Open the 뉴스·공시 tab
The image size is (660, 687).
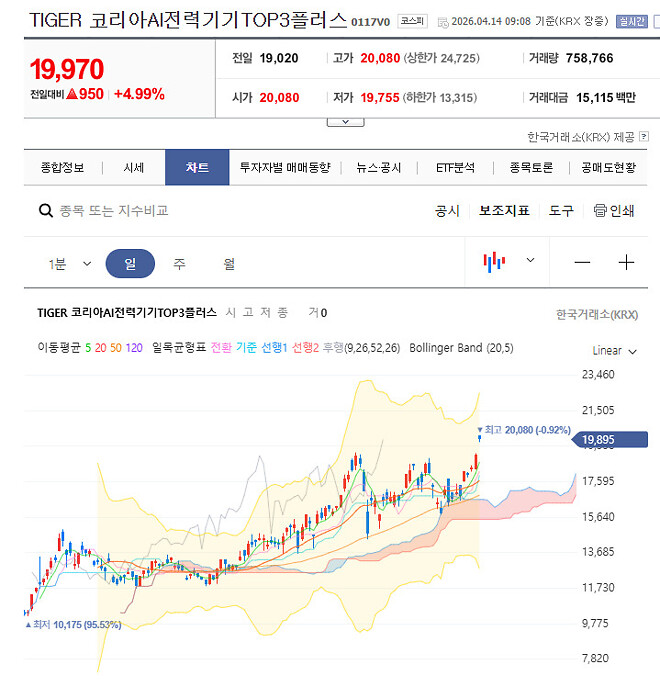[379, 167]
